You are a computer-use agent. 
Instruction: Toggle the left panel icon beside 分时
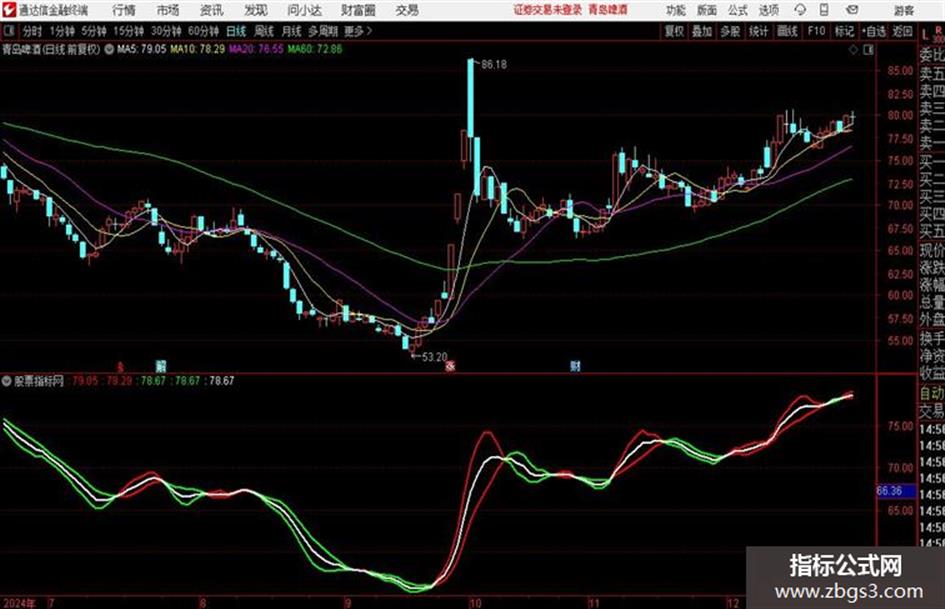click(9, 31)
